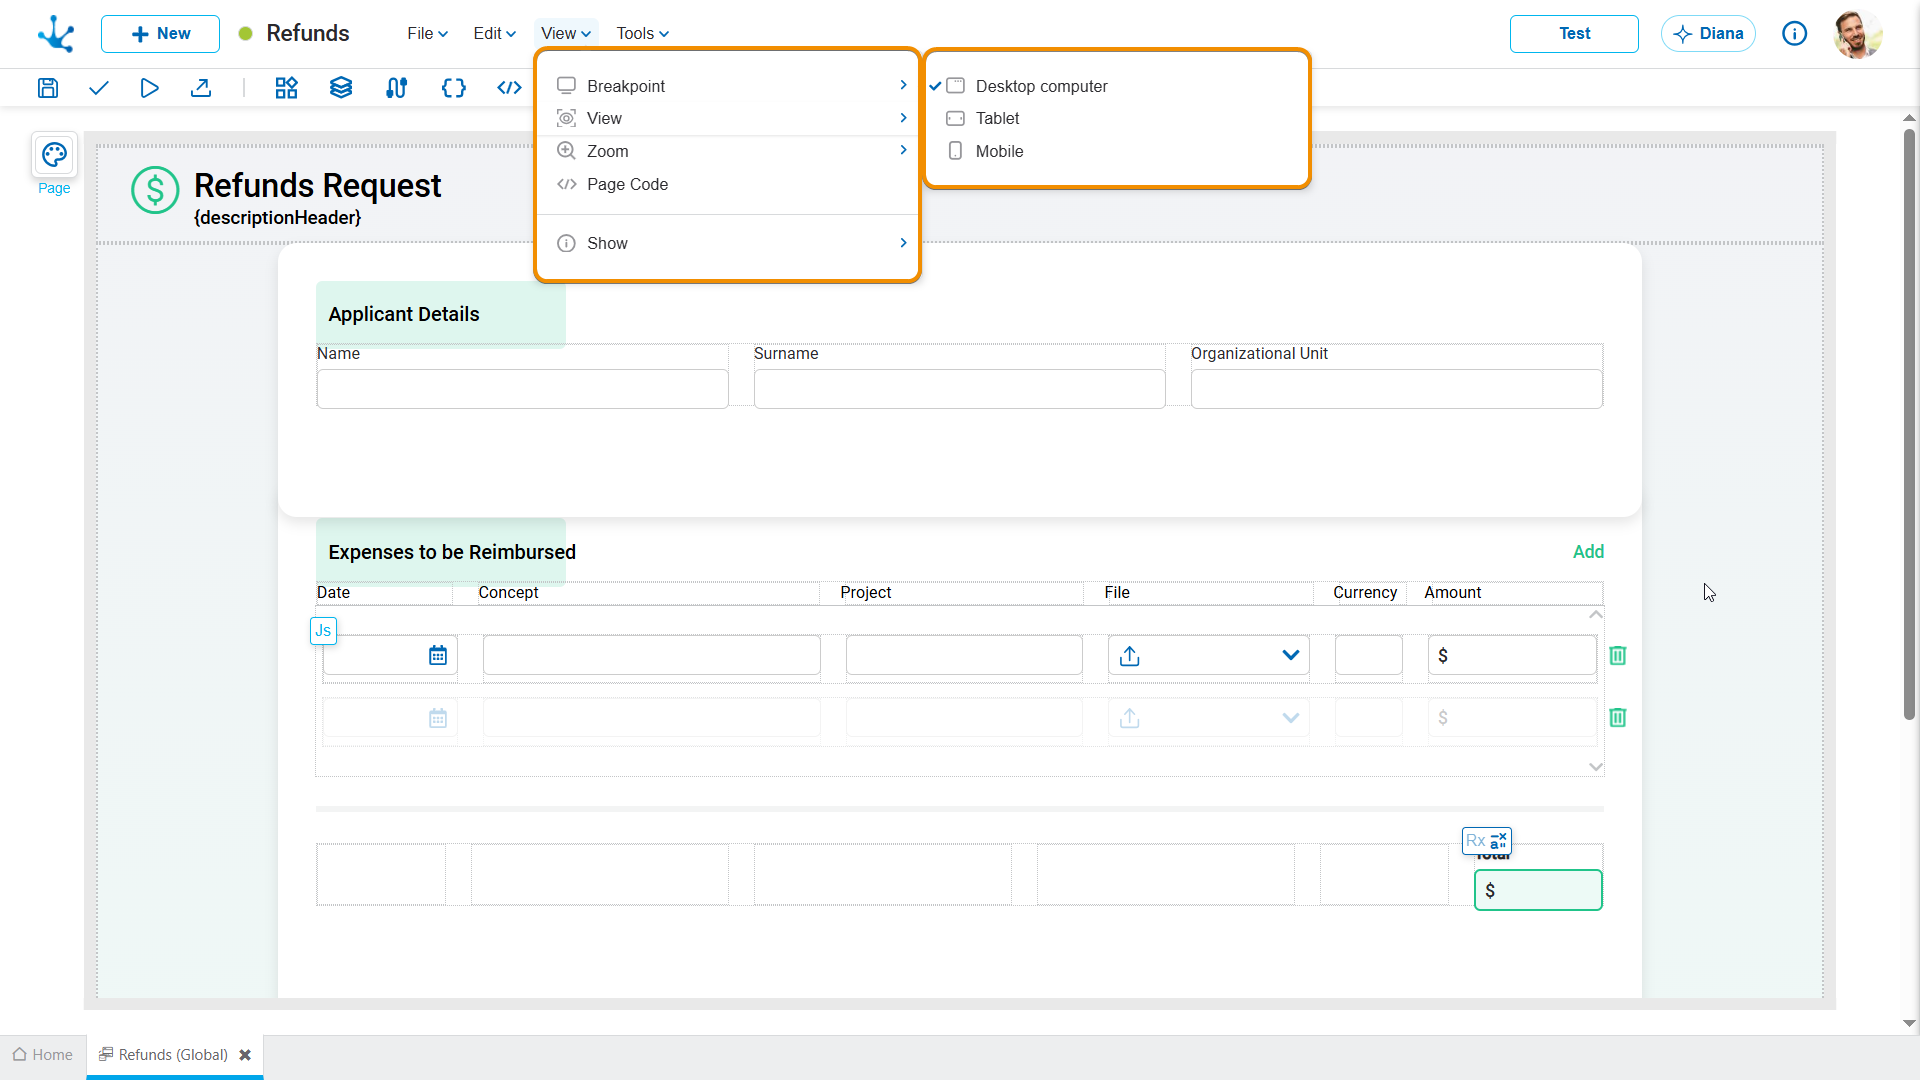The image size is (1920, 1080).
Task: Delete the first expense row trash icon
Action: pos(1618,656)
